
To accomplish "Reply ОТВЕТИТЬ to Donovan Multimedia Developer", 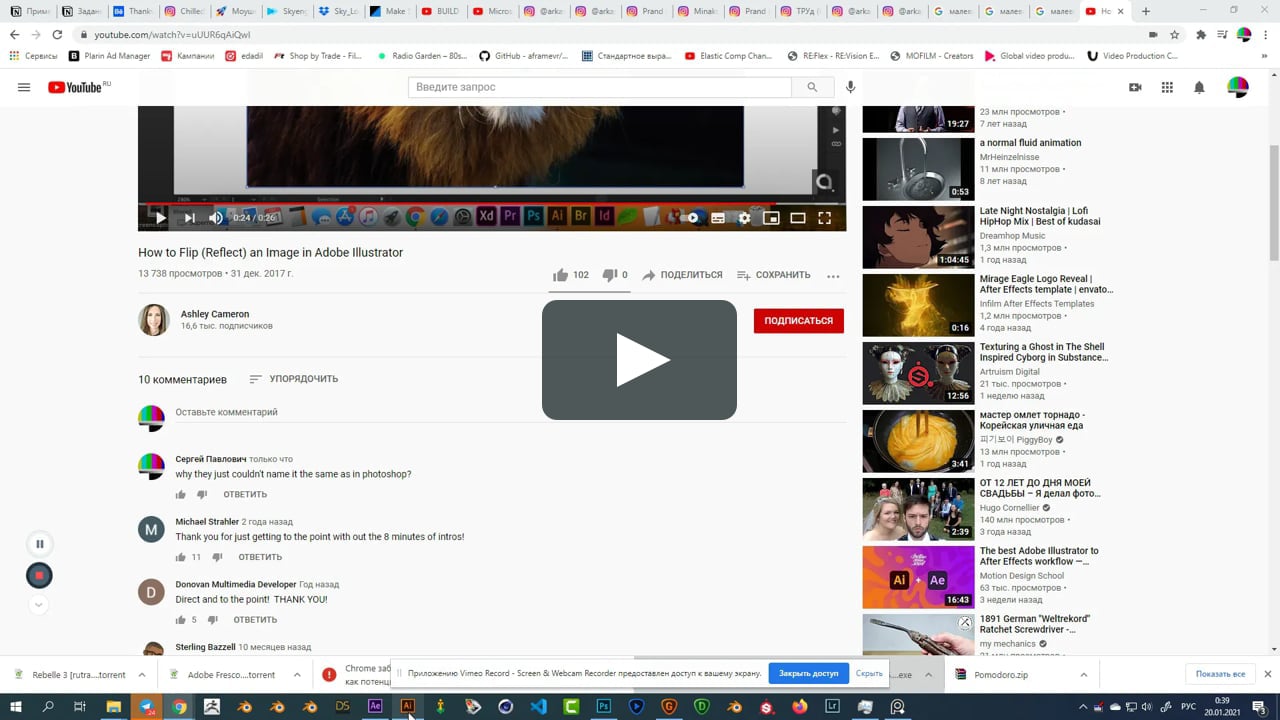I will tap(255, 620).
